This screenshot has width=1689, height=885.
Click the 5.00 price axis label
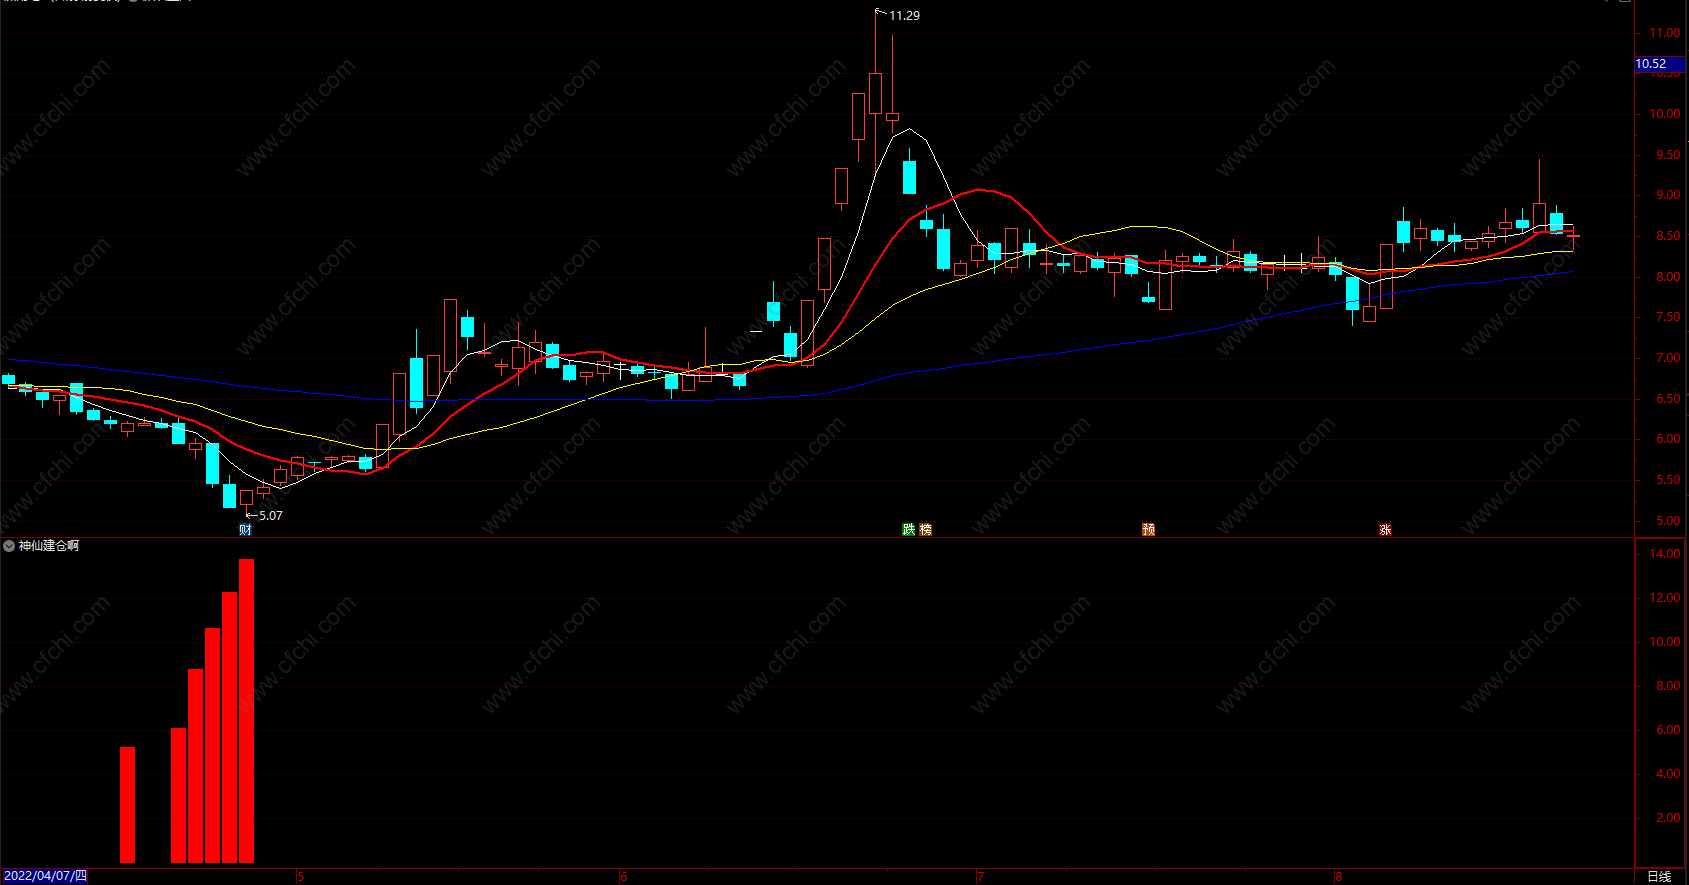(1668, 521)
